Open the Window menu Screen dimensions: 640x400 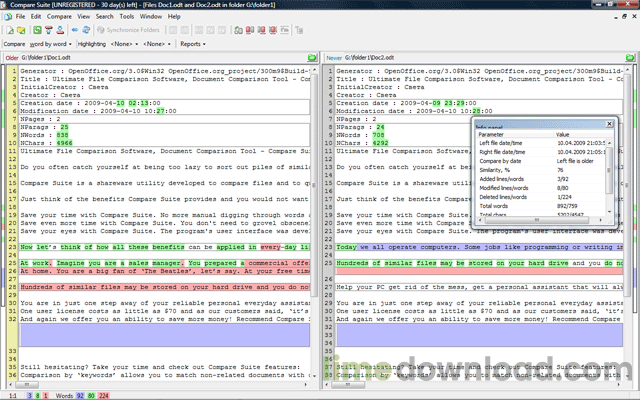(x=151, y=17)
